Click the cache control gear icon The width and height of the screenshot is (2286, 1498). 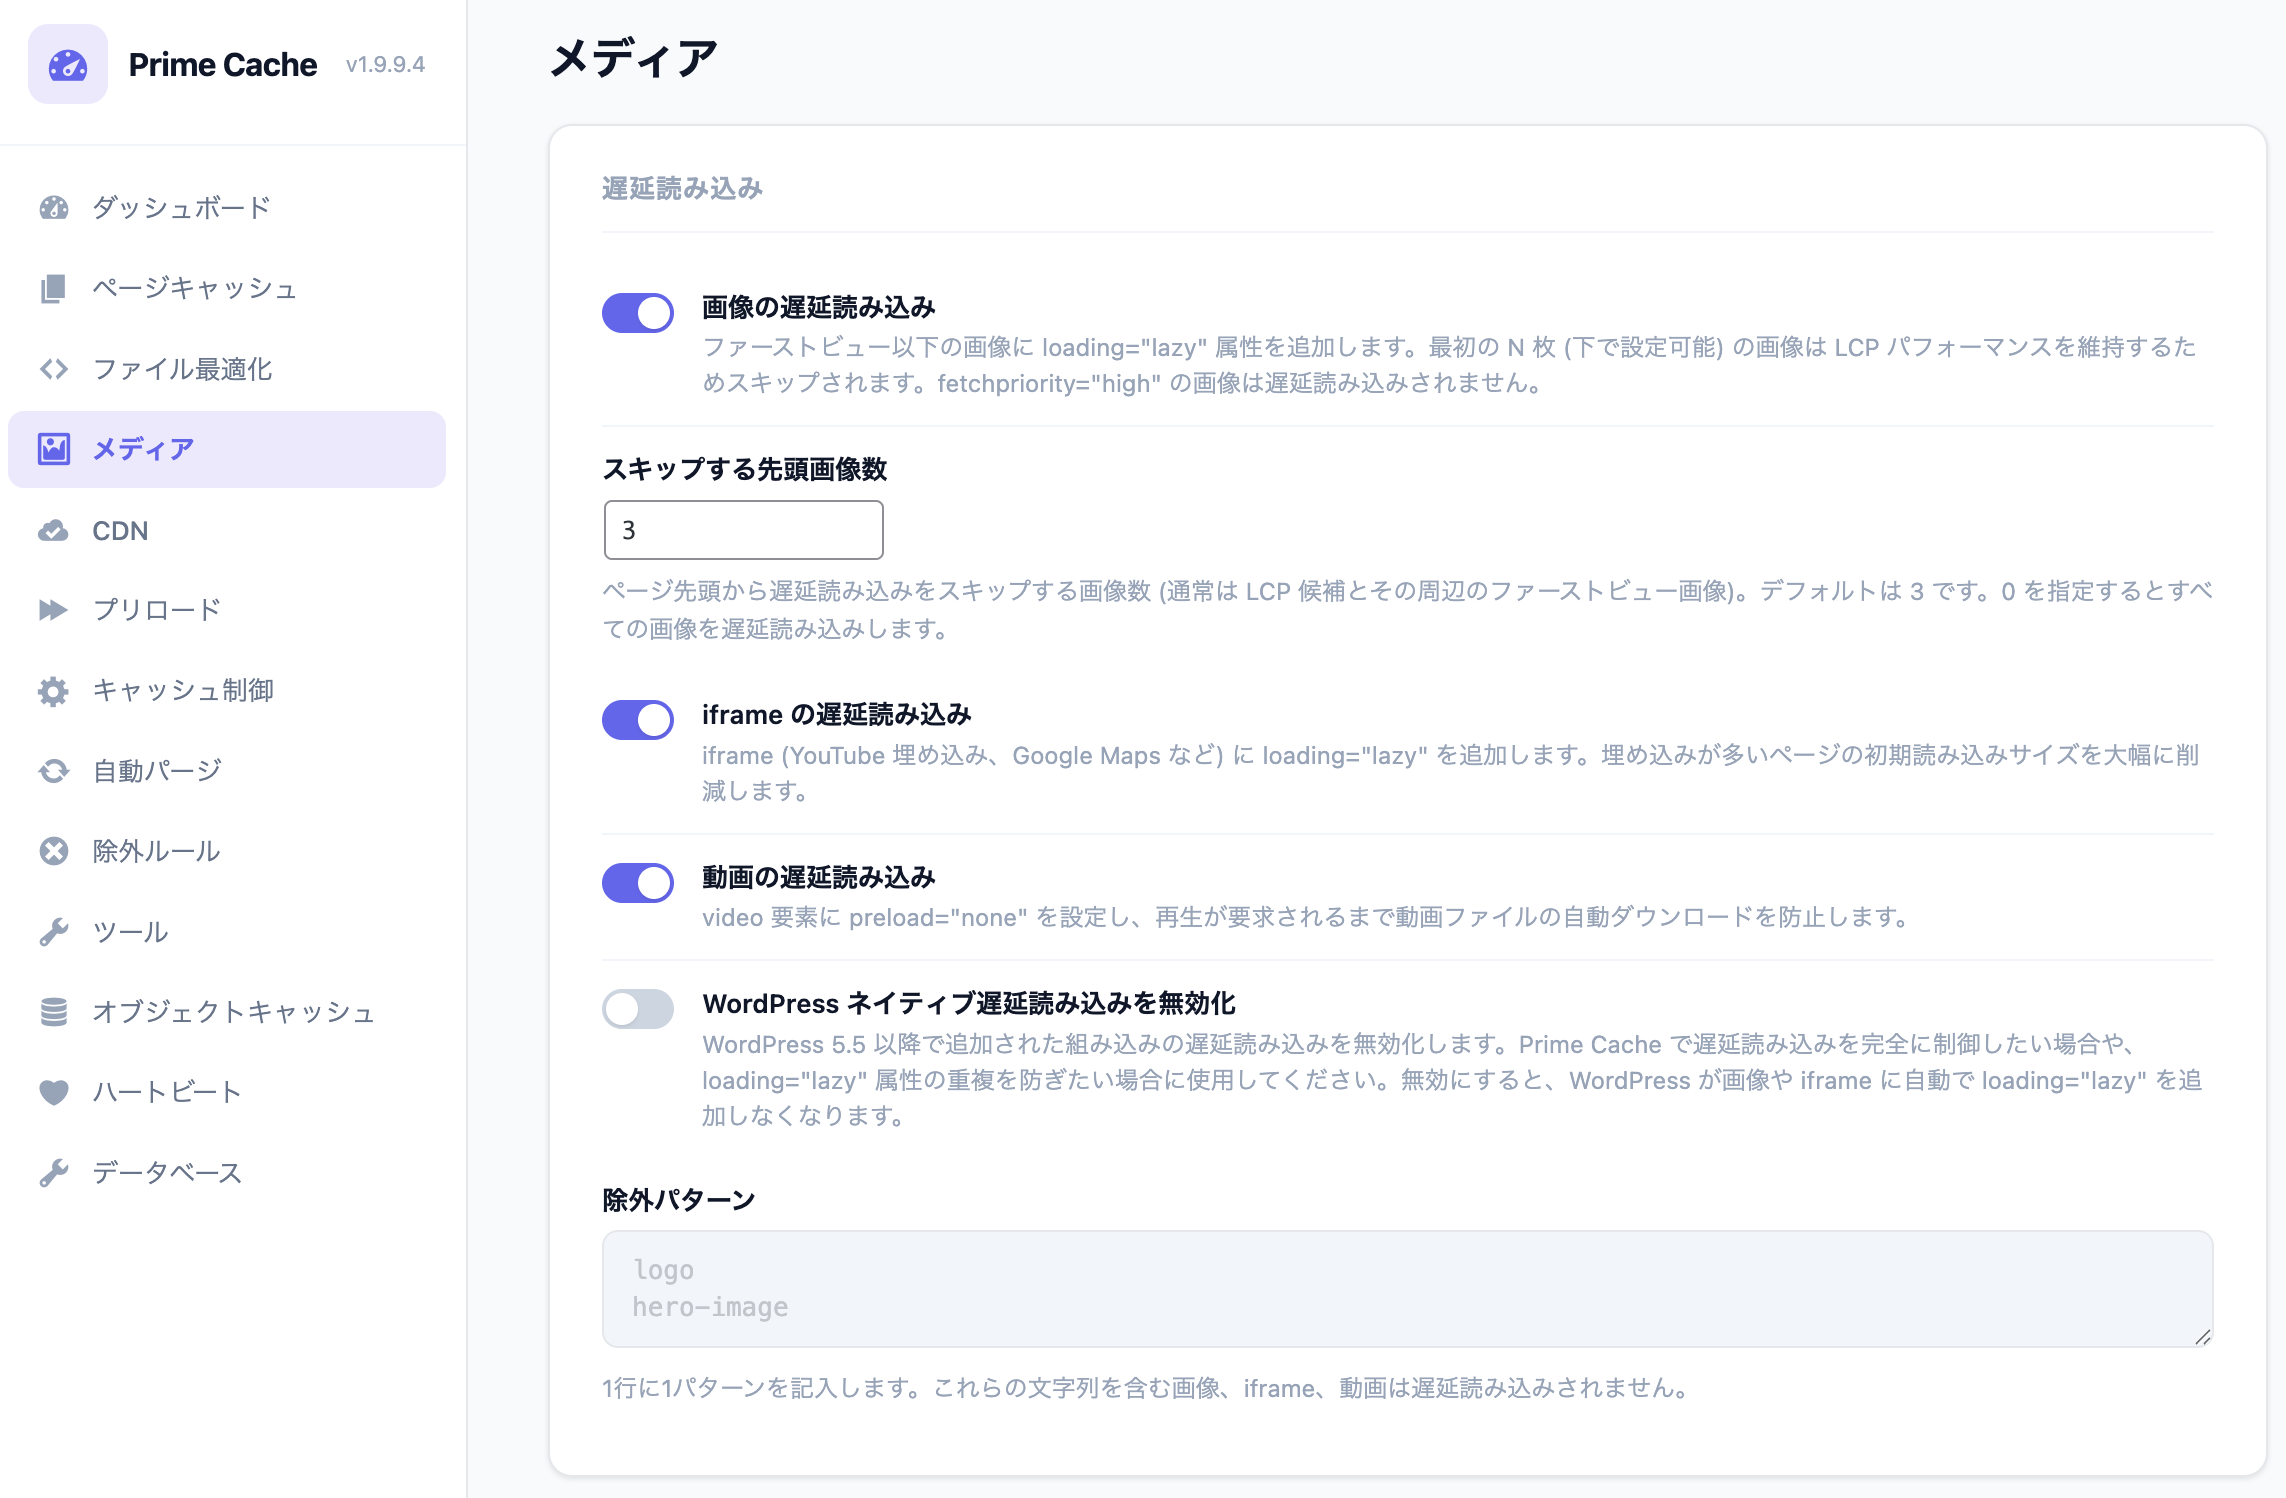pyautogui.click(x=54, y=691)
